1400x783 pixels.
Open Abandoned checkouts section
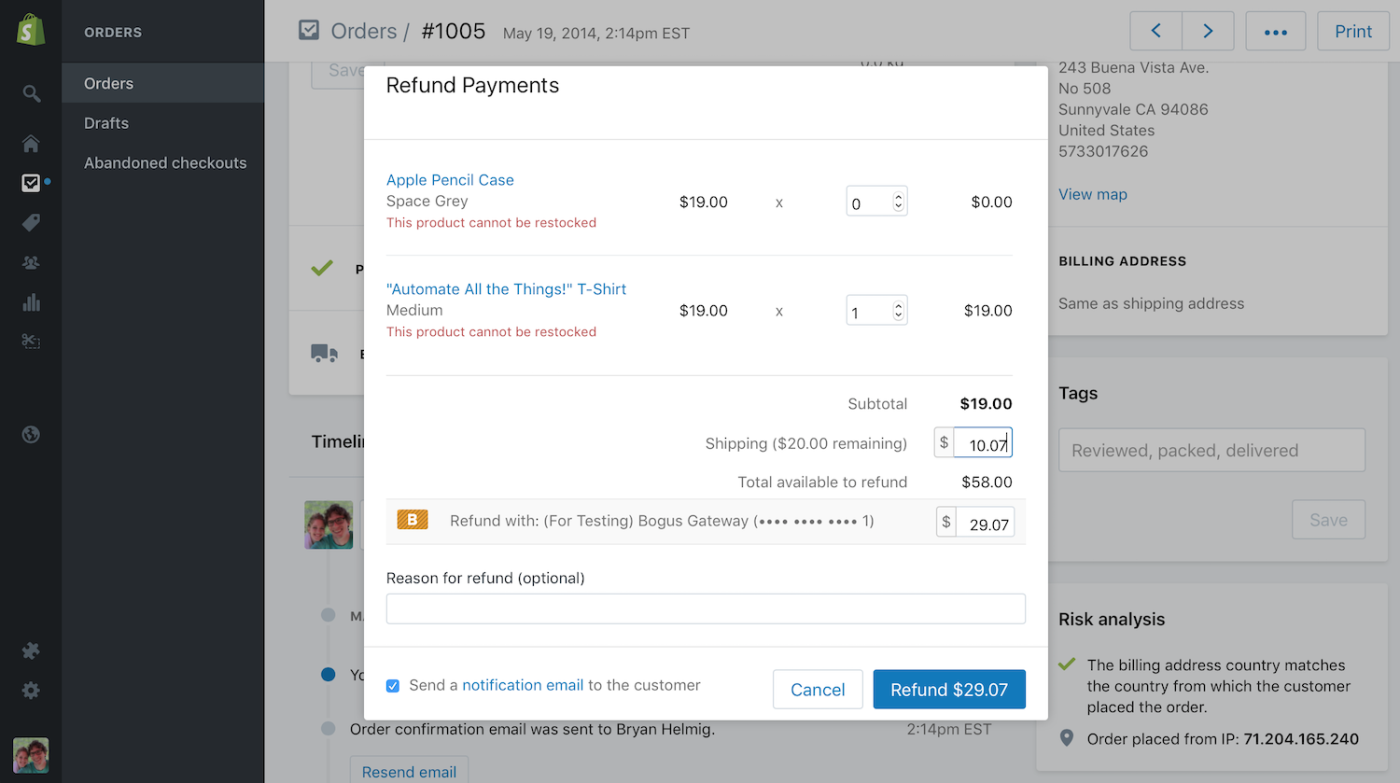165,163
